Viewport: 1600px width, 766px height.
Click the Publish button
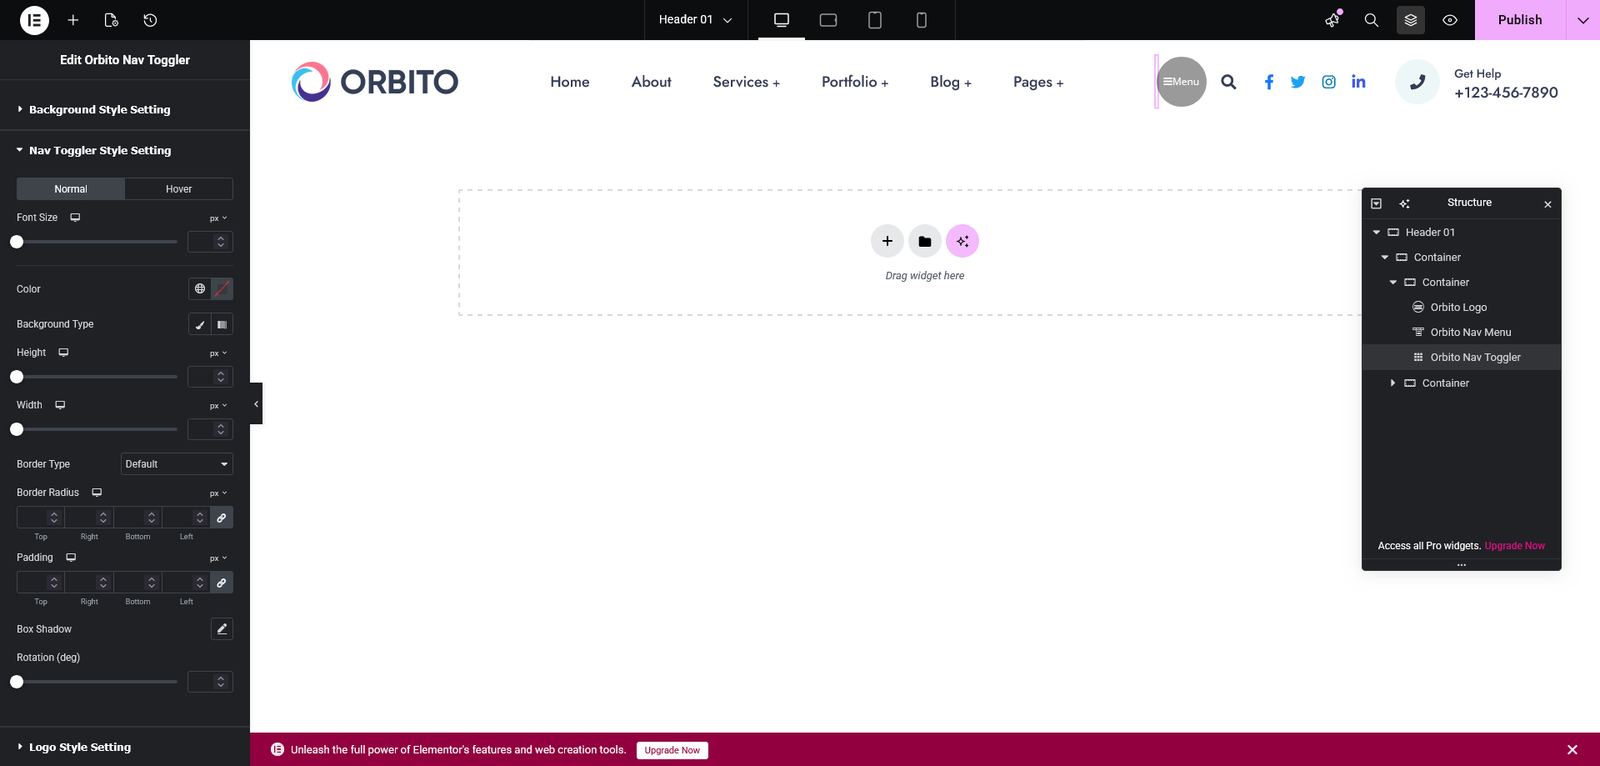tap(1519, 20)
